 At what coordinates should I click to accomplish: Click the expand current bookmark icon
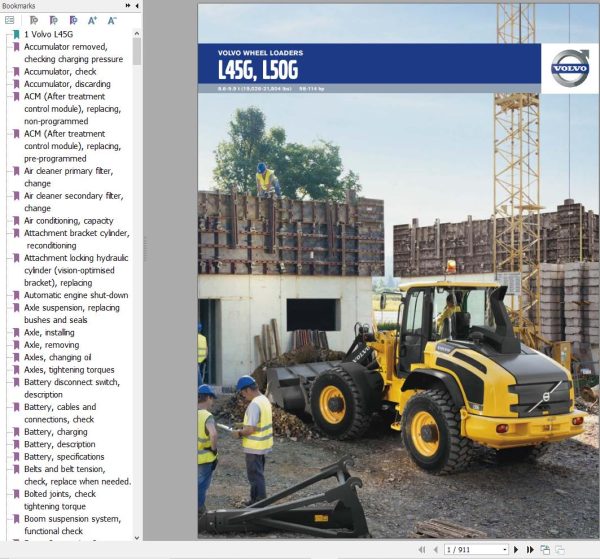pyautogui.click(x=34, y=20)
